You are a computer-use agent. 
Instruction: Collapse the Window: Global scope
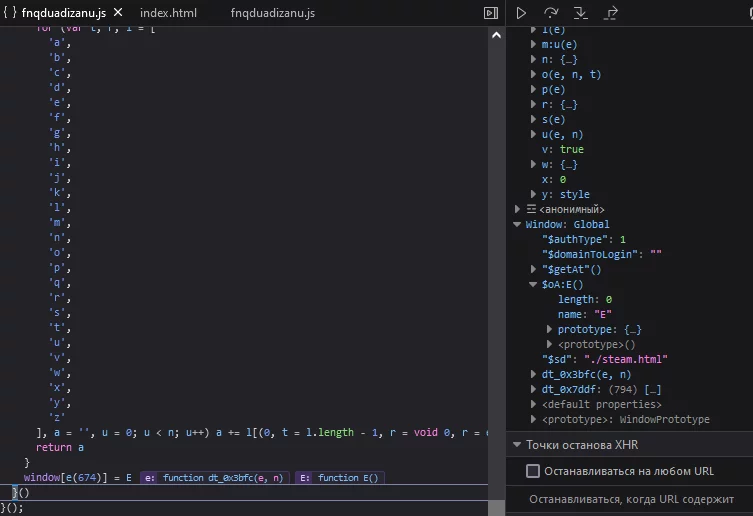(518, 225)
